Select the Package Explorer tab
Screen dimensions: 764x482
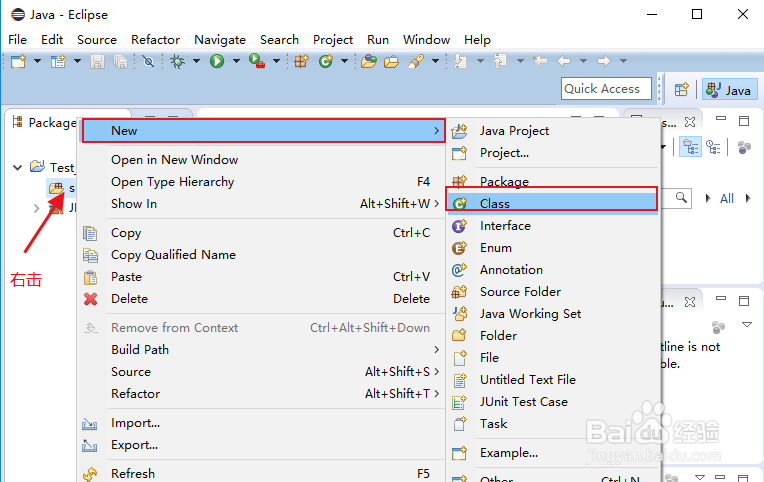[x=45, y=122]
